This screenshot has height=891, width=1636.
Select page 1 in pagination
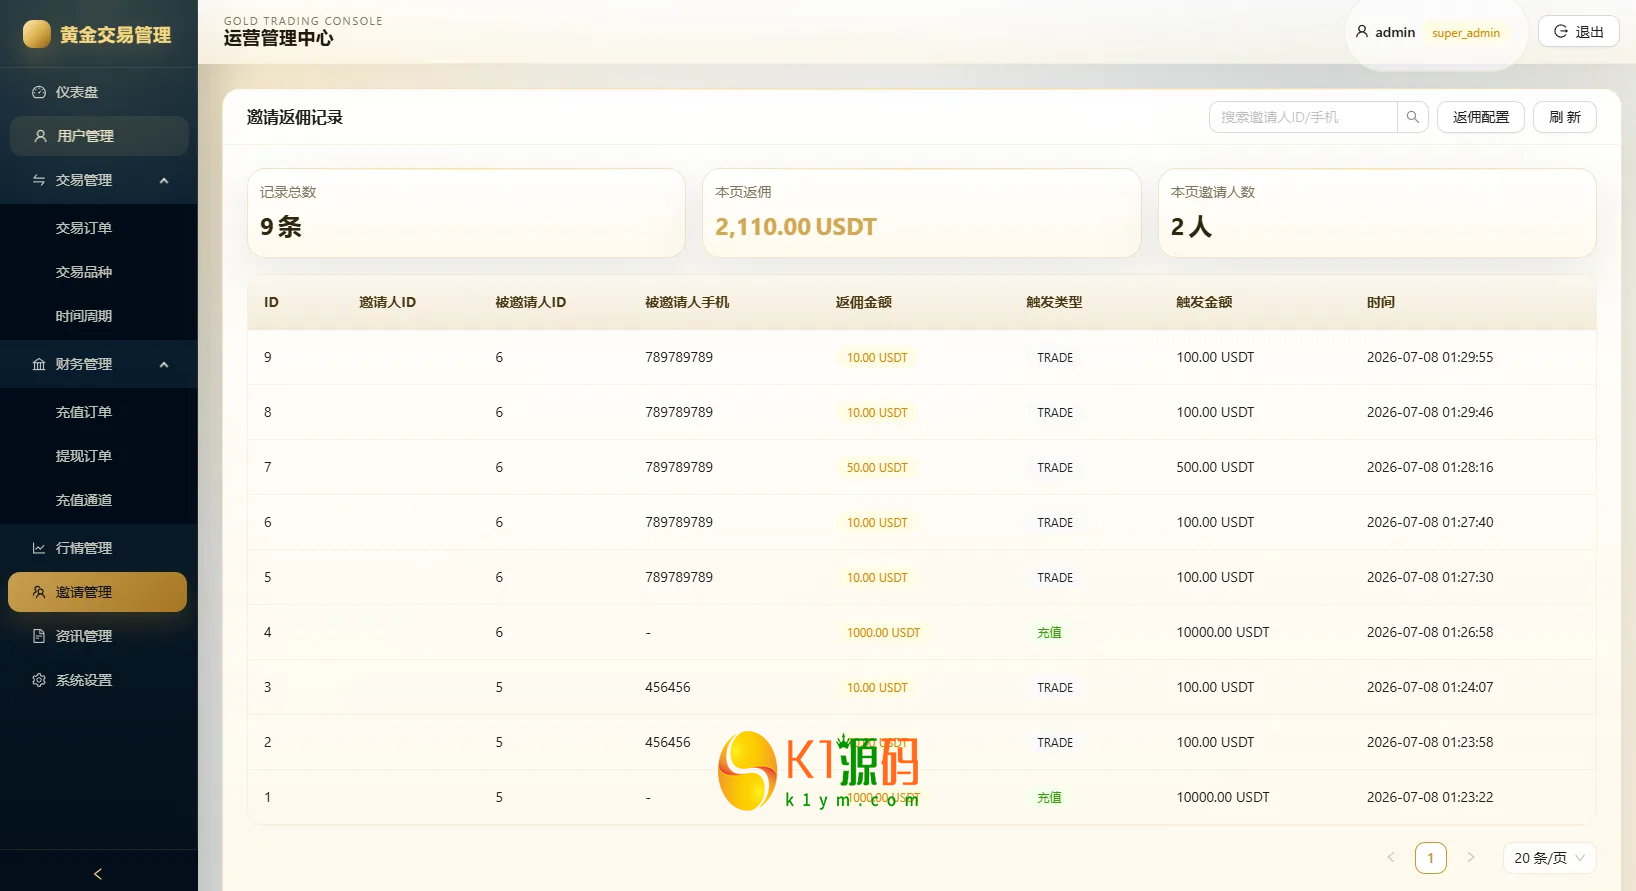click(1430, 858)
